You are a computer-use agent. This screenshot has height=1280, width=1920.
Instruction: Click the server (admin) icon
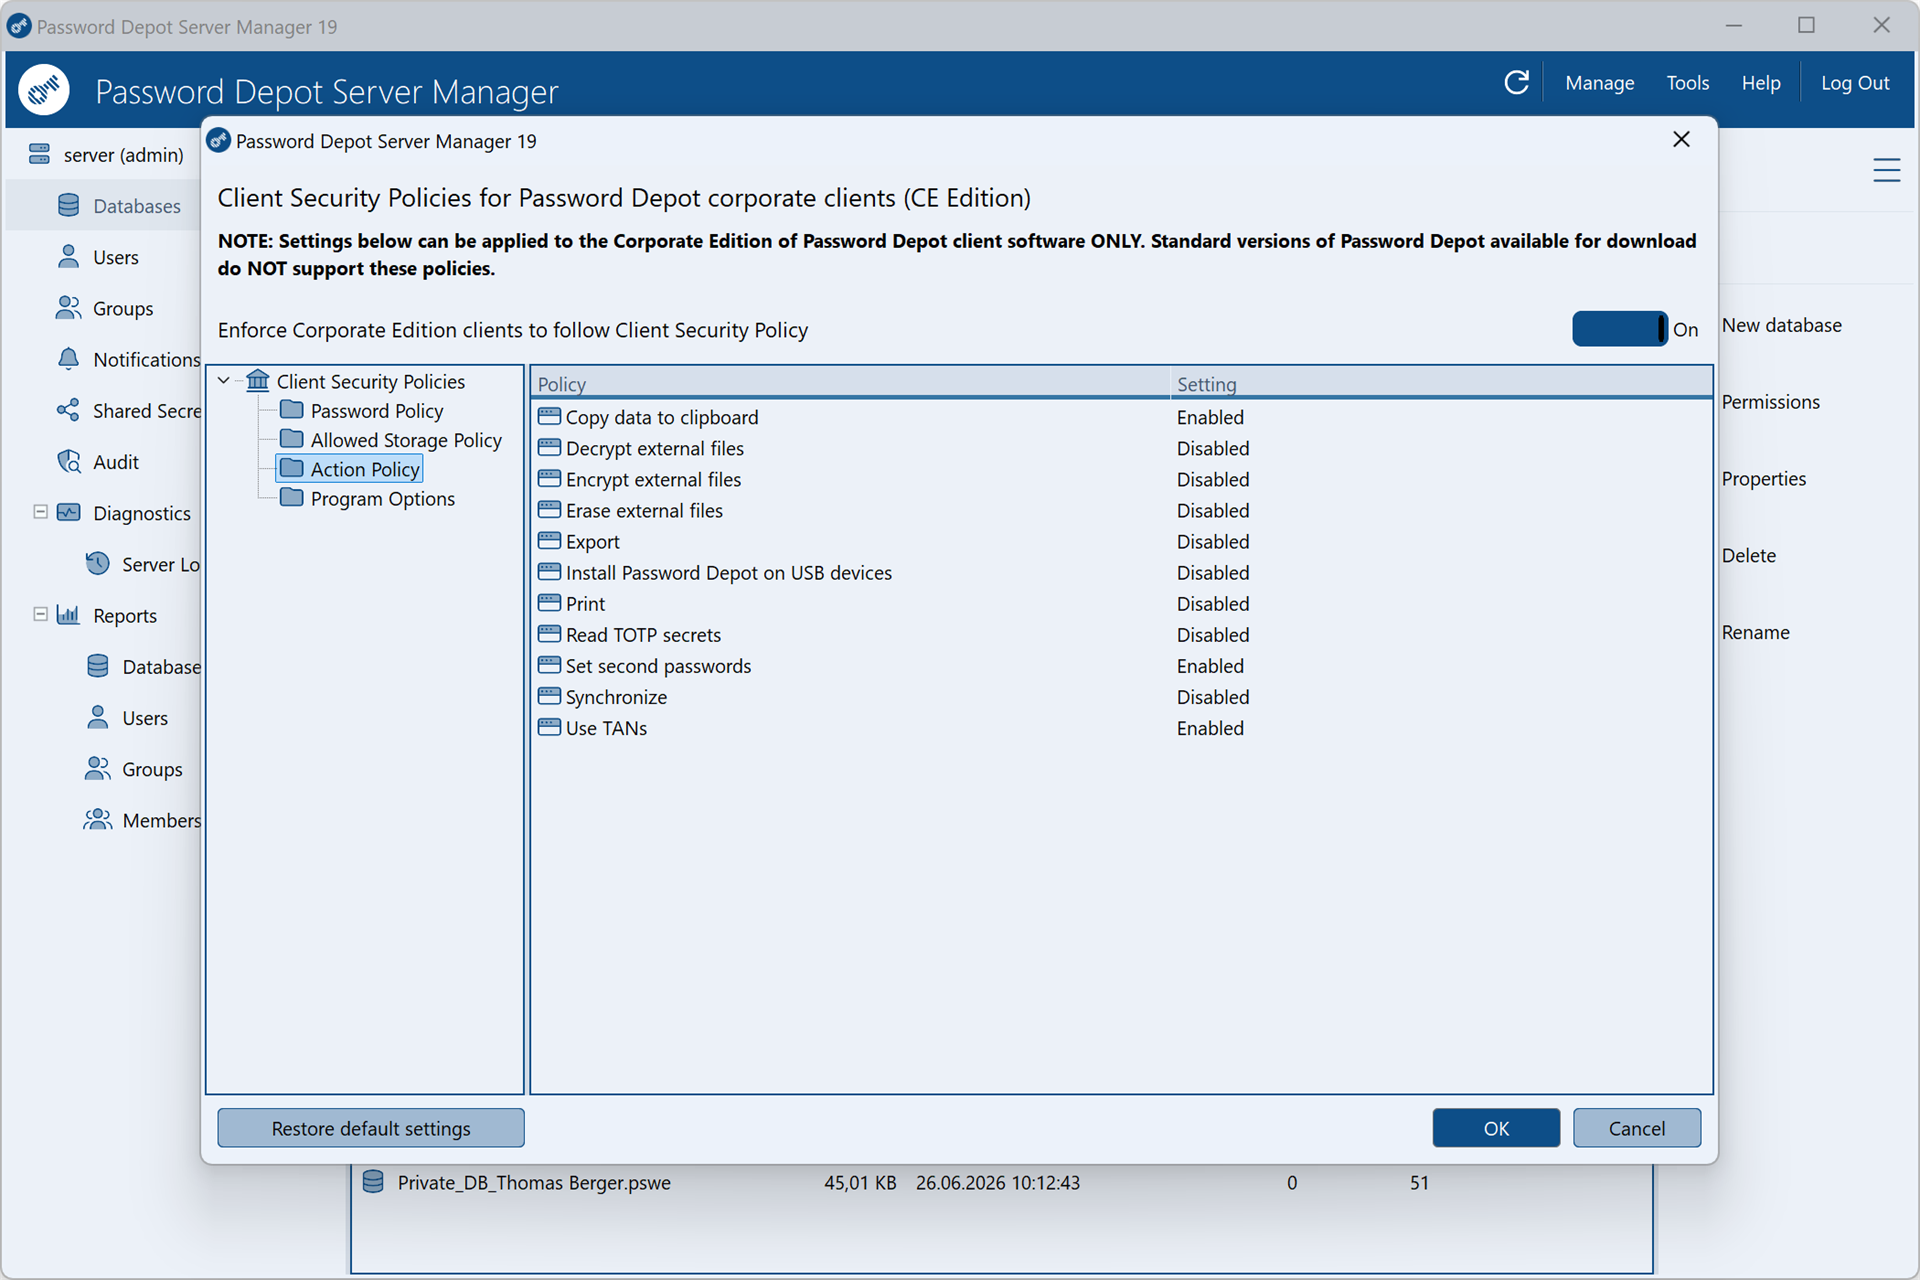coord(39,154)
